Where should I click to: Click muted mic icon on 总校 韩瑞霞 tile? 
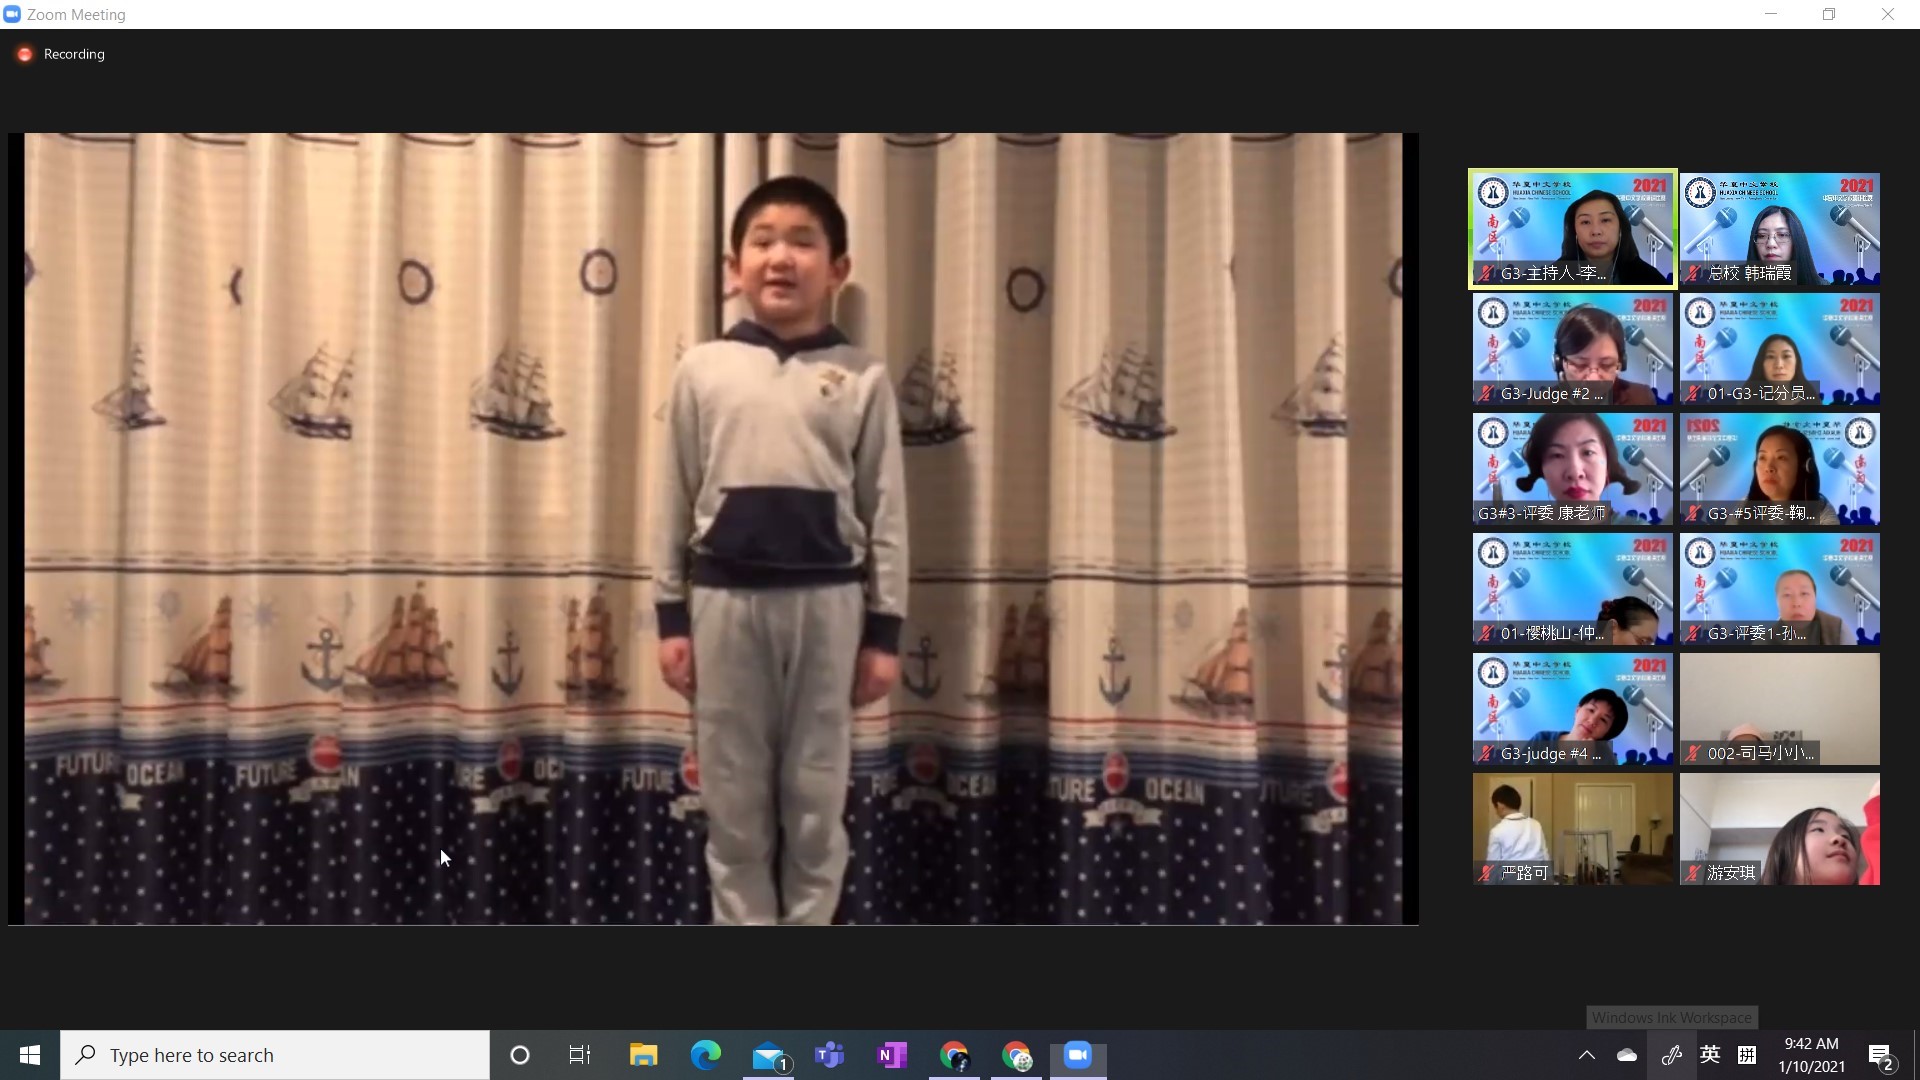click(x=1694, y=273)
